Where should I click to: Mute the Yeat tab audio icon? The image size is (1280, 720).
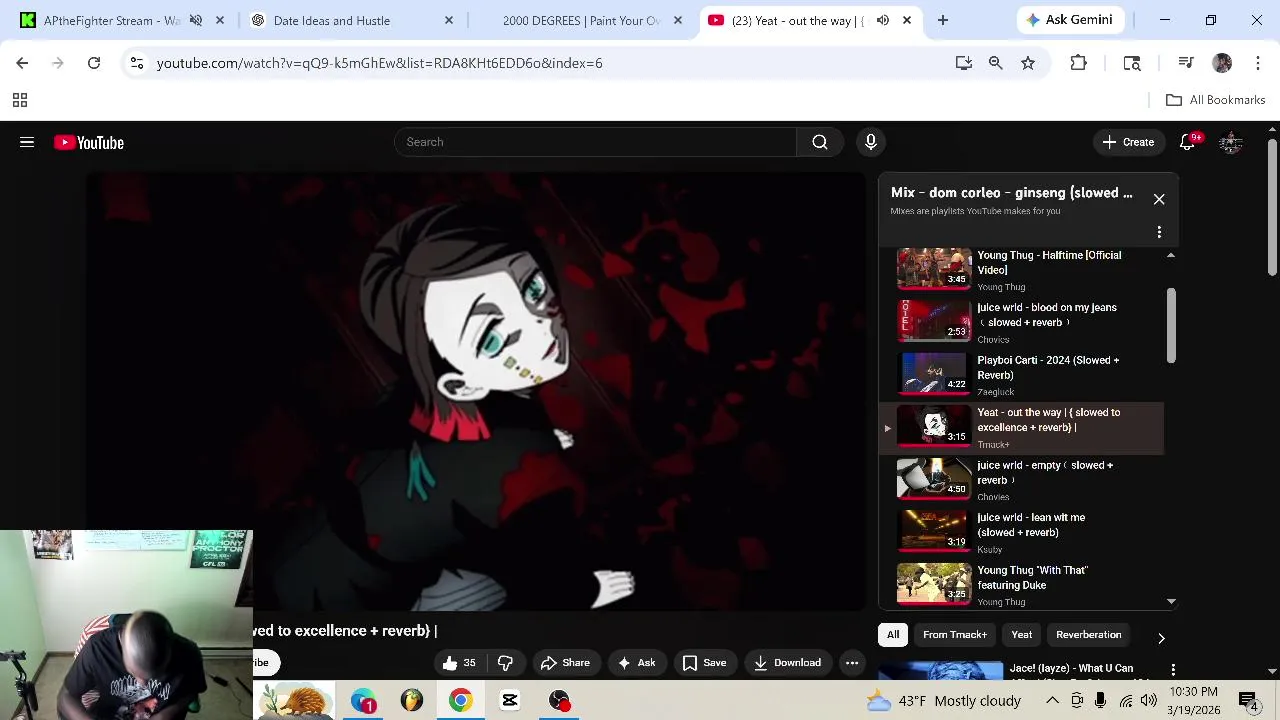tap(883, 20)
